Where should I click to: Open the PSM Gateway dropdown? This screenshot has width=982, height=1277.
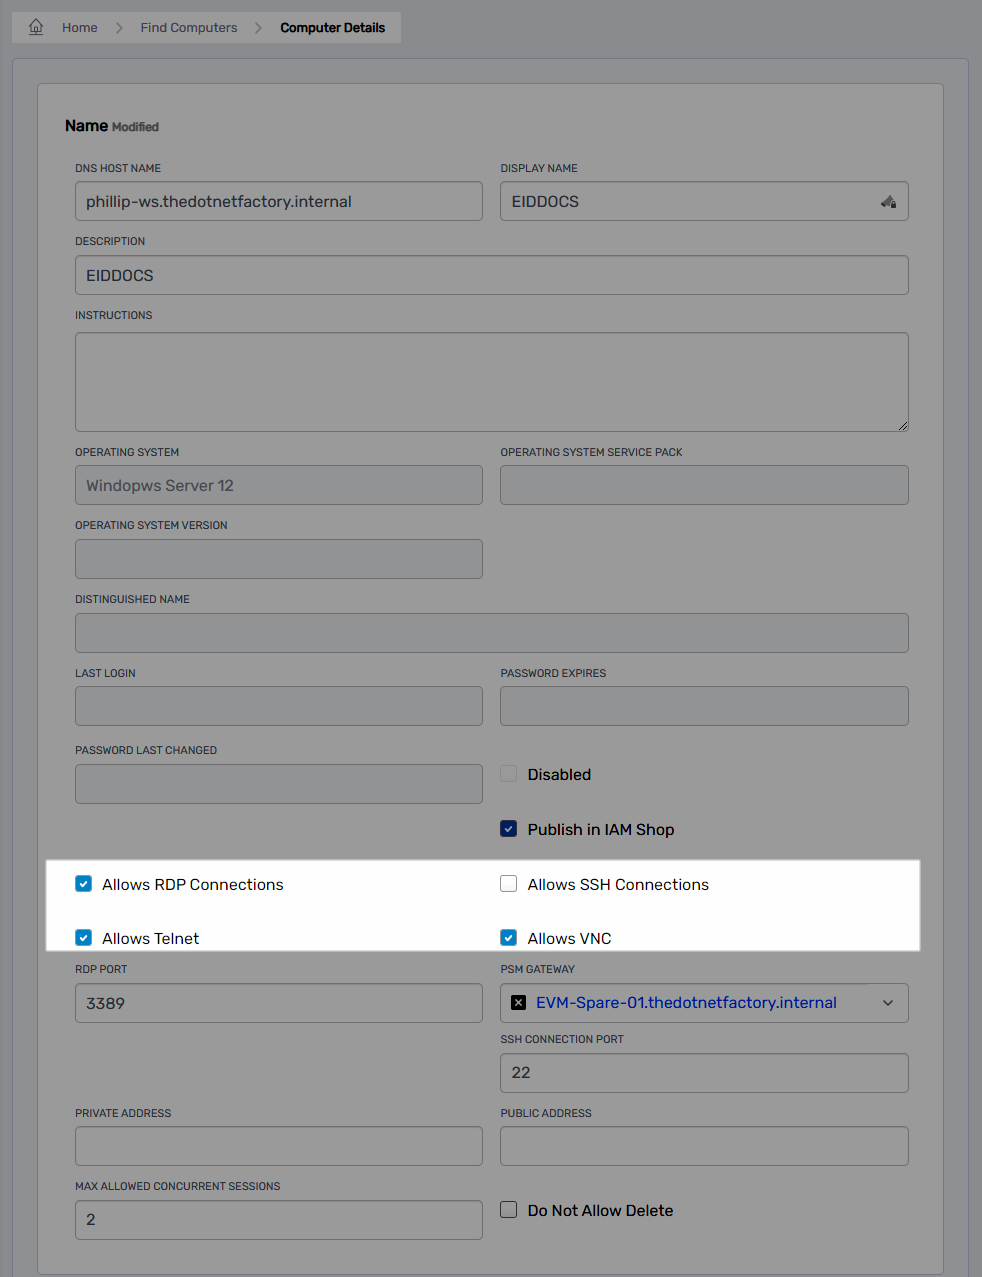888,1002
